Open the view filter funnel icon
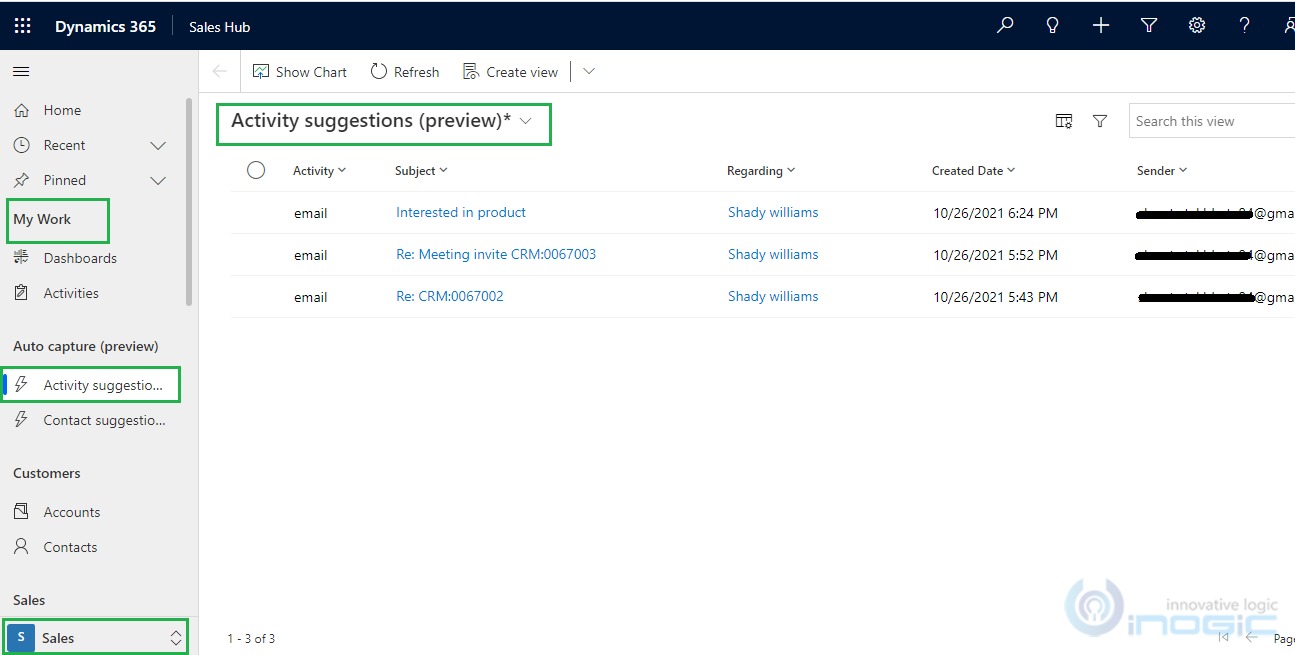This screenshot has height=655, width=1295. [x=1100, y=121]
